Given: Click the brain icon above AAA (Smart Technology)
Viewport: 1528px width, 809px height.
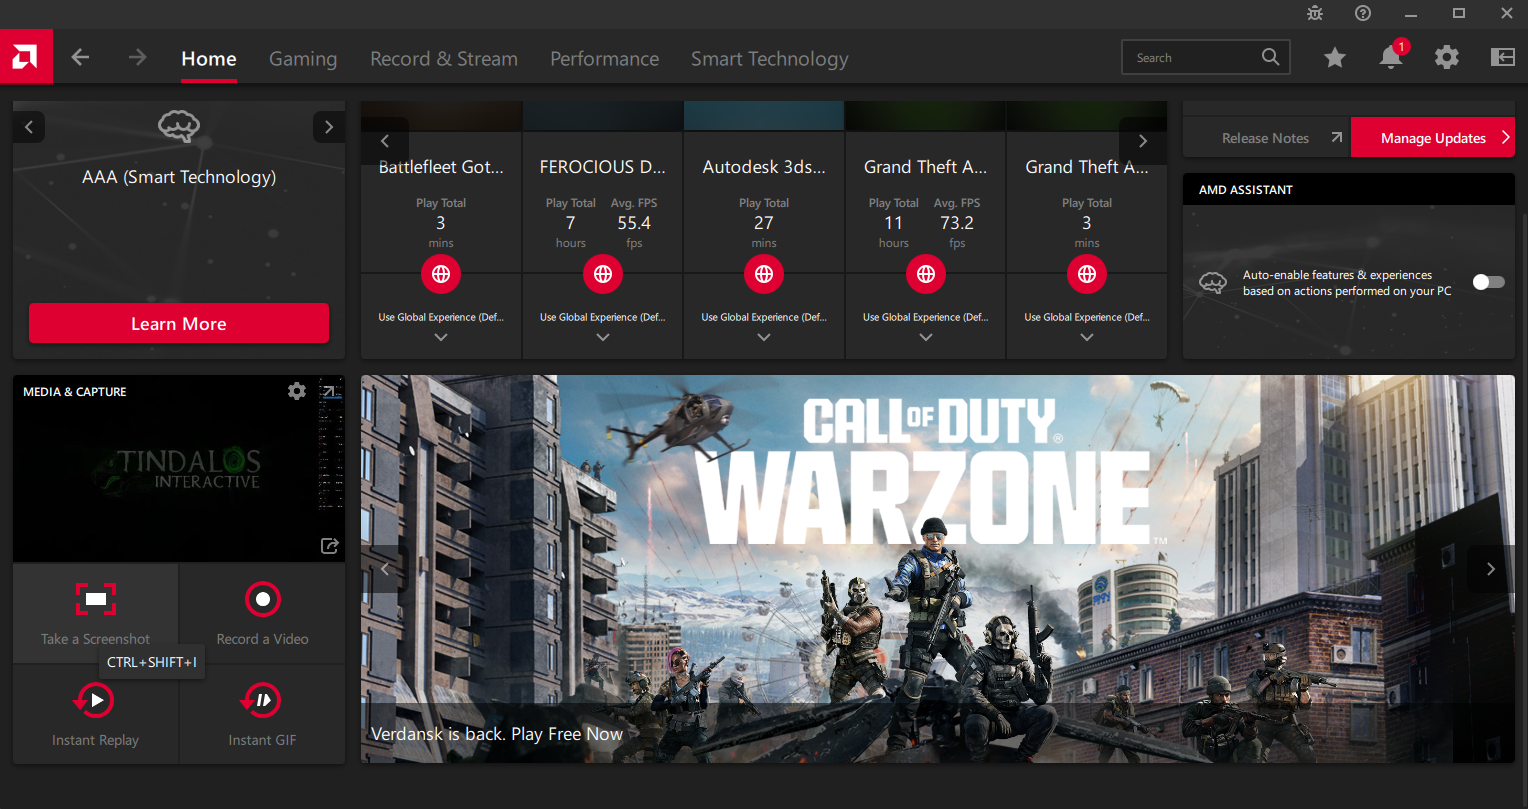Looking at the screenshot, I should [x=179, y=127].
